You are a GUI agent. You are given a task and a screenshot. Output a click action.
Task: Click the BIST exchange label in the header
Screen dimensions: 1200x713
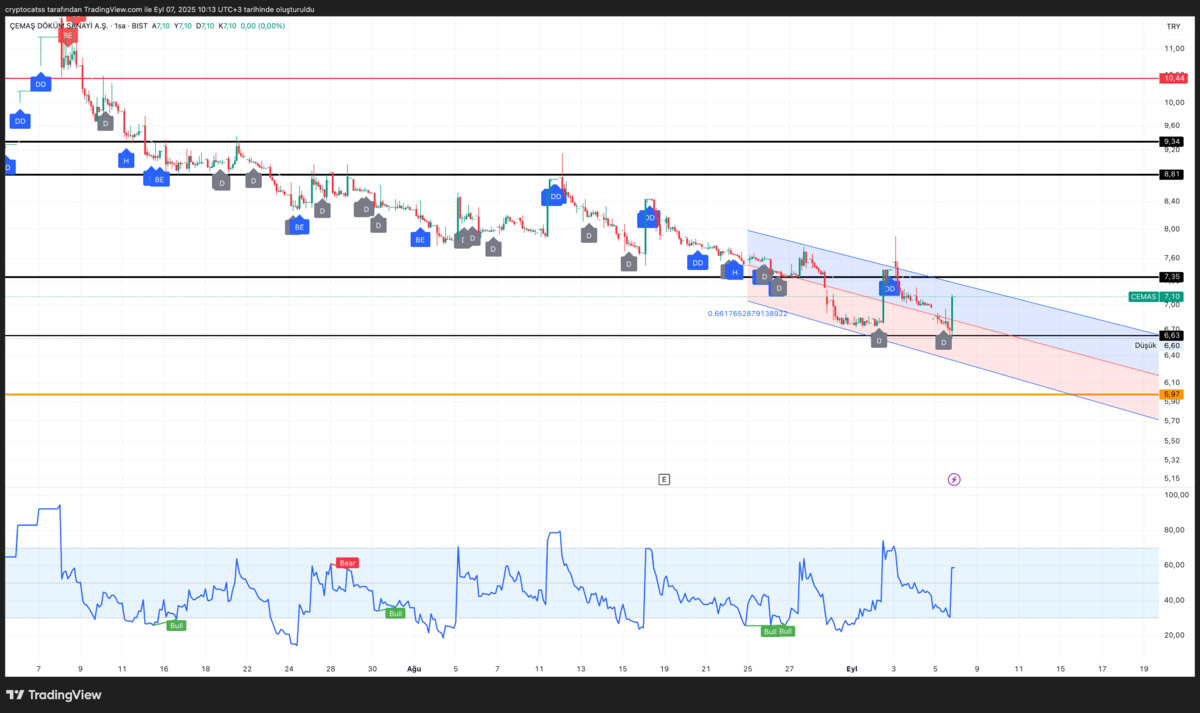click(x=139, y=26)
